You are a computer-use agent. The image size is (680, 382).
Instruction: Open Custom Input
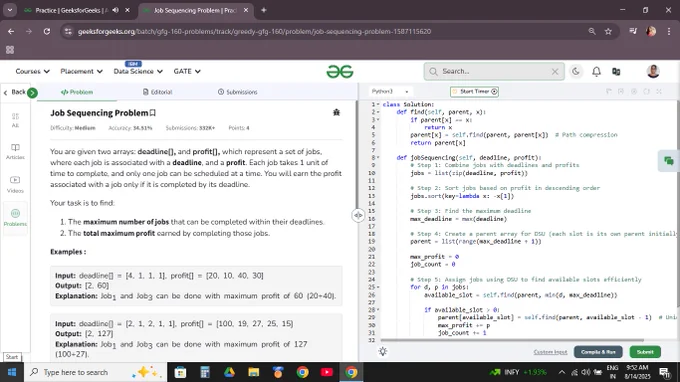point(550,352)
